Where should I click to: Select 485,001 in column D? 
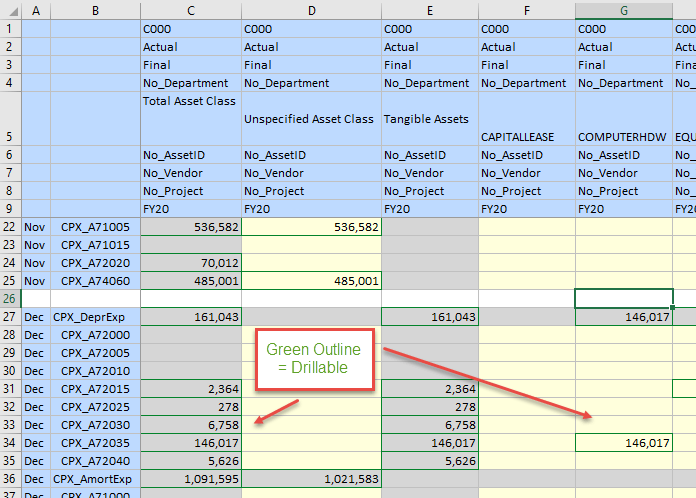pos(311,281)
